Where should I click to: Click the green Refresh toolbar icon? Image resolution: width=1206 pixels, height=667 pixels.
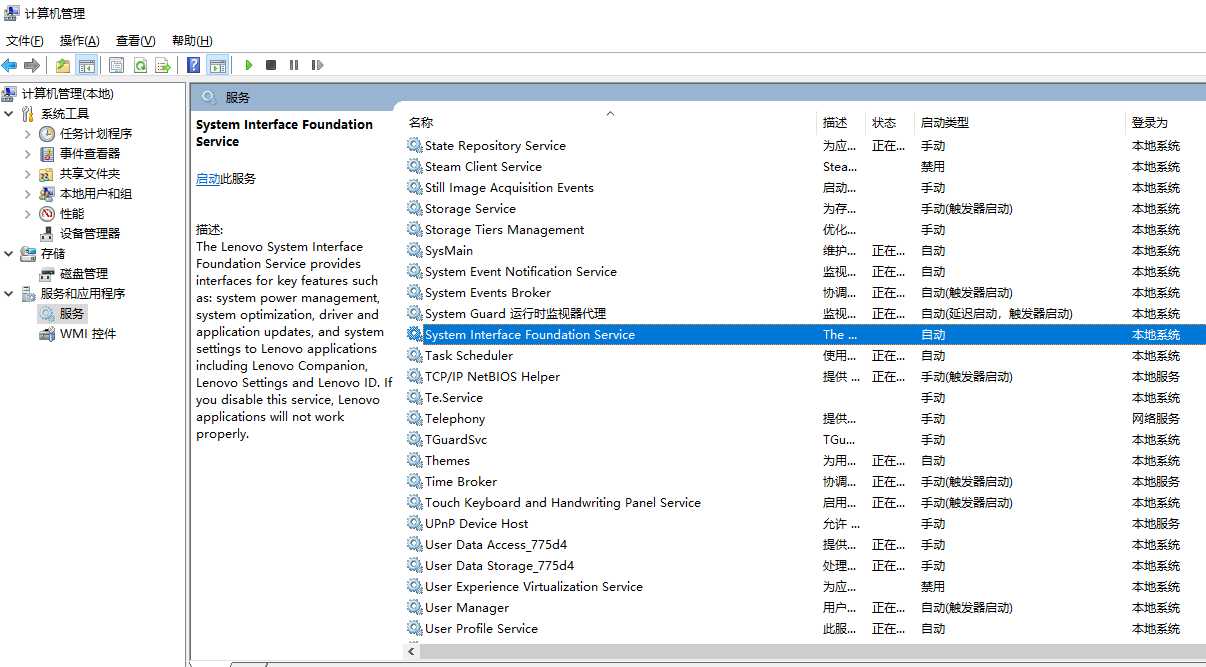pyautogui.click(x=140, y=65)
